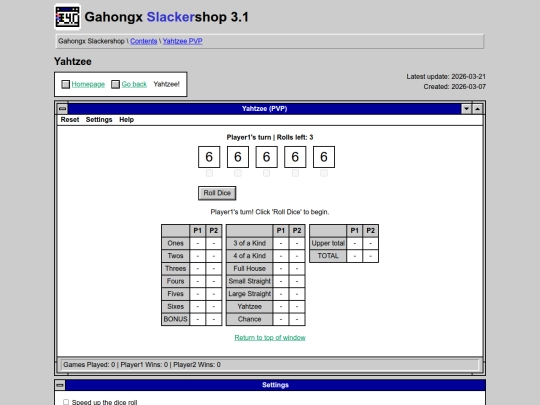Click the fifth die showing 6

324,157
